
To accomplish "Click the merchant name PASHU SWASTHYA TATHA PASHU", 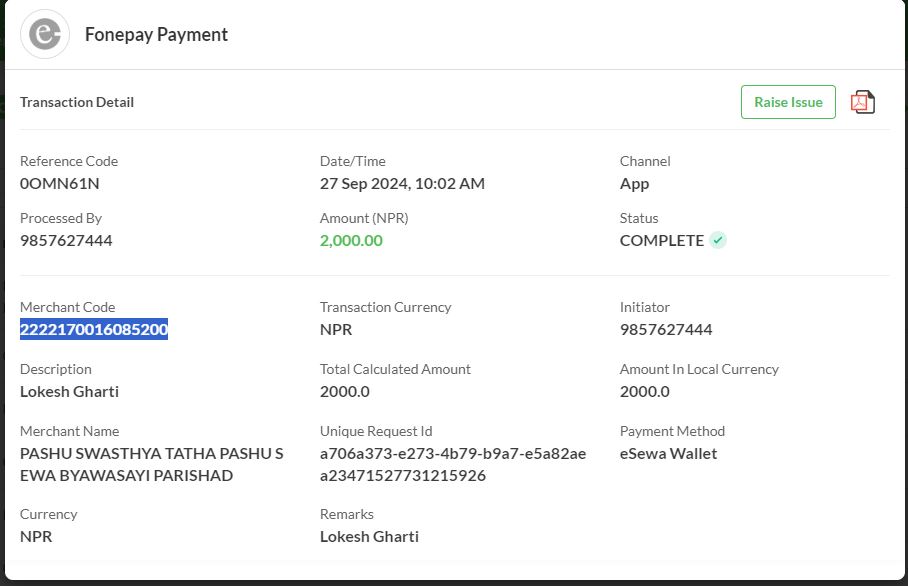I will click(x=152, y=464).
